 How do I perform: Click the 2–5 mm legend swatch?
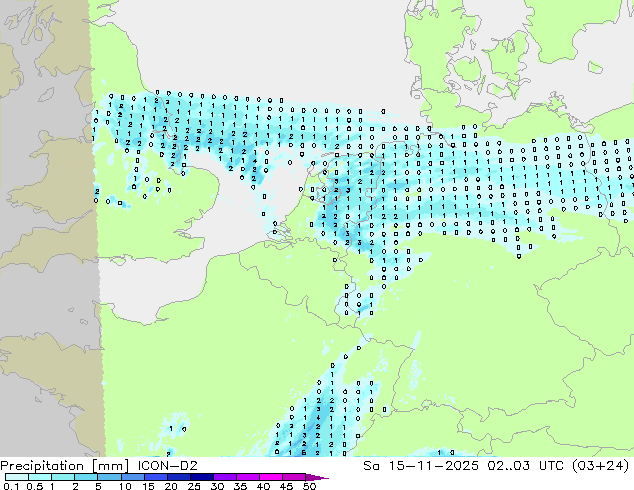(x=86, y=477)
